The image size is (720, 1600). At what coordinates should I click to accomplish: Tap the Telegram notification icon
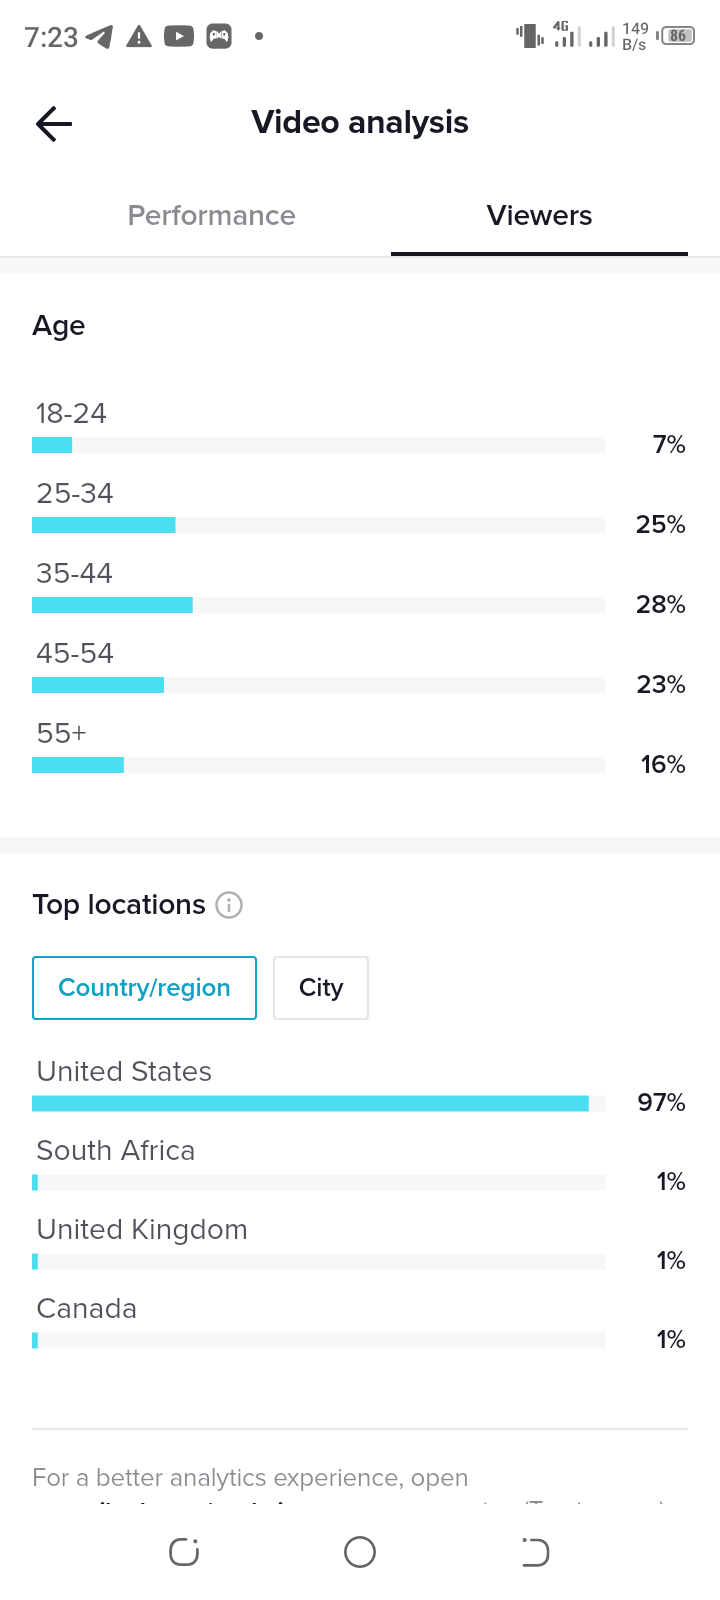(99, 37)
